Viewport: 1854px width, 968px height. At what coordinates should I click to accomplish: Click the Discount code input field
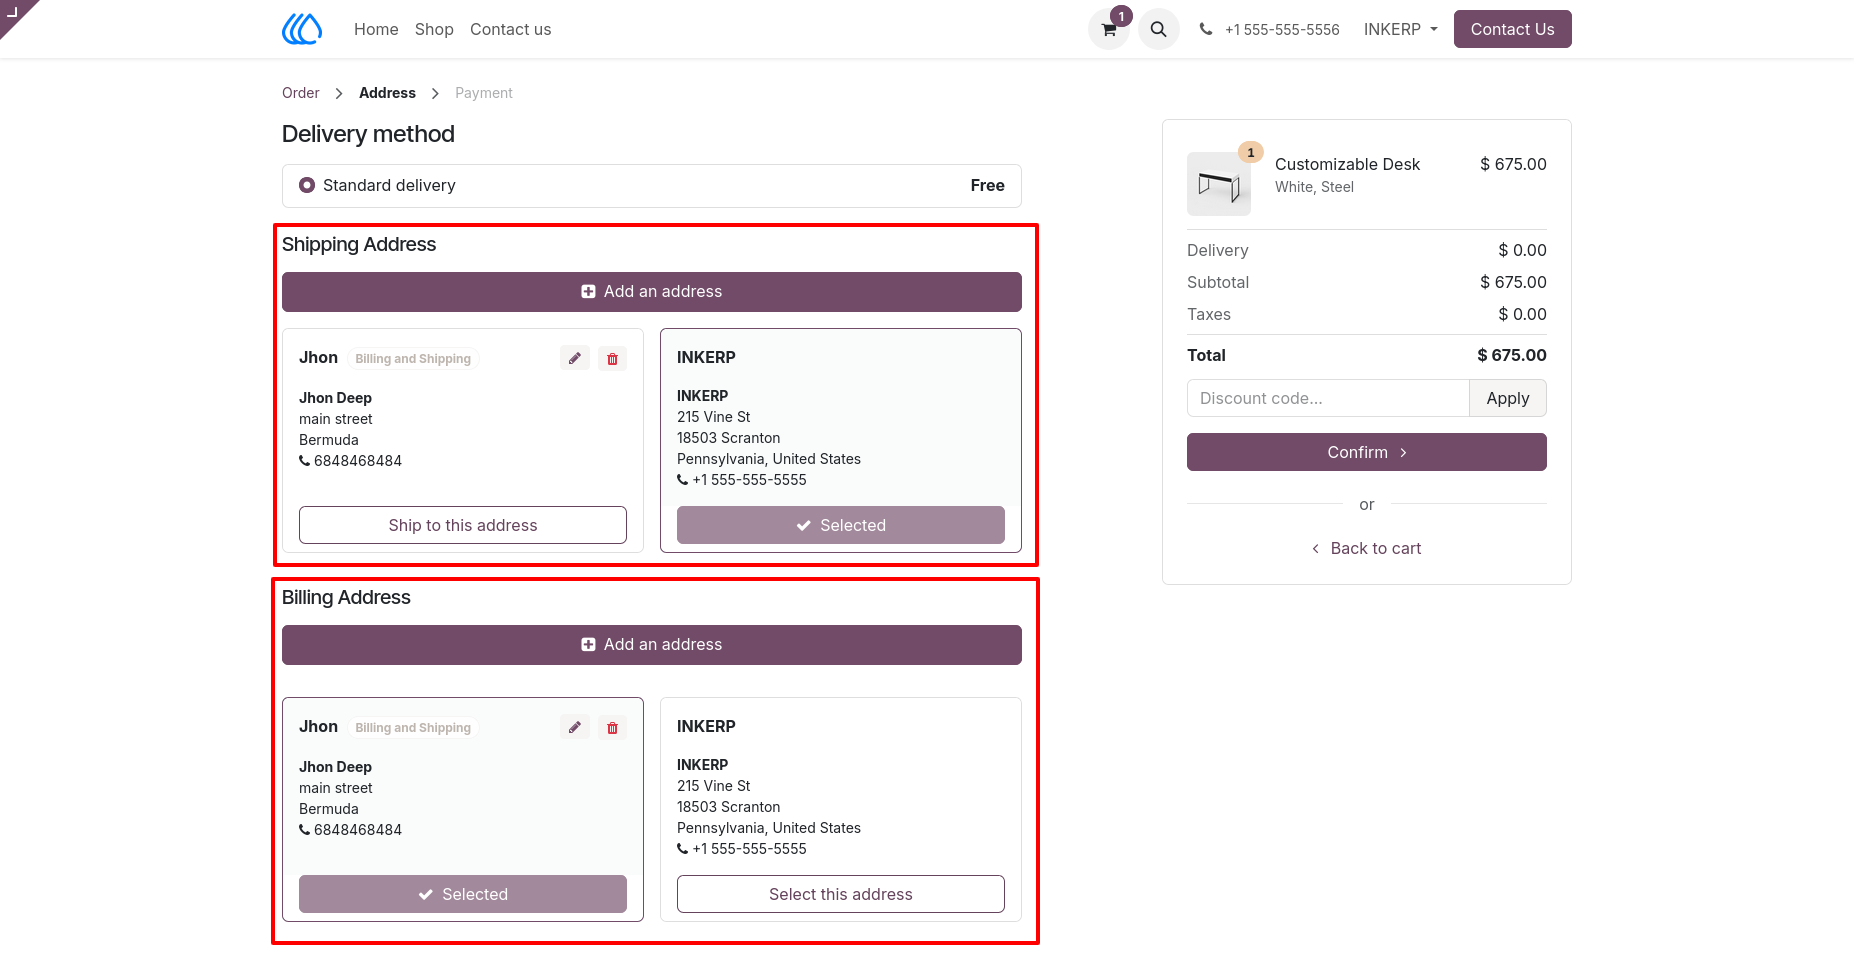coord(1328,398)
